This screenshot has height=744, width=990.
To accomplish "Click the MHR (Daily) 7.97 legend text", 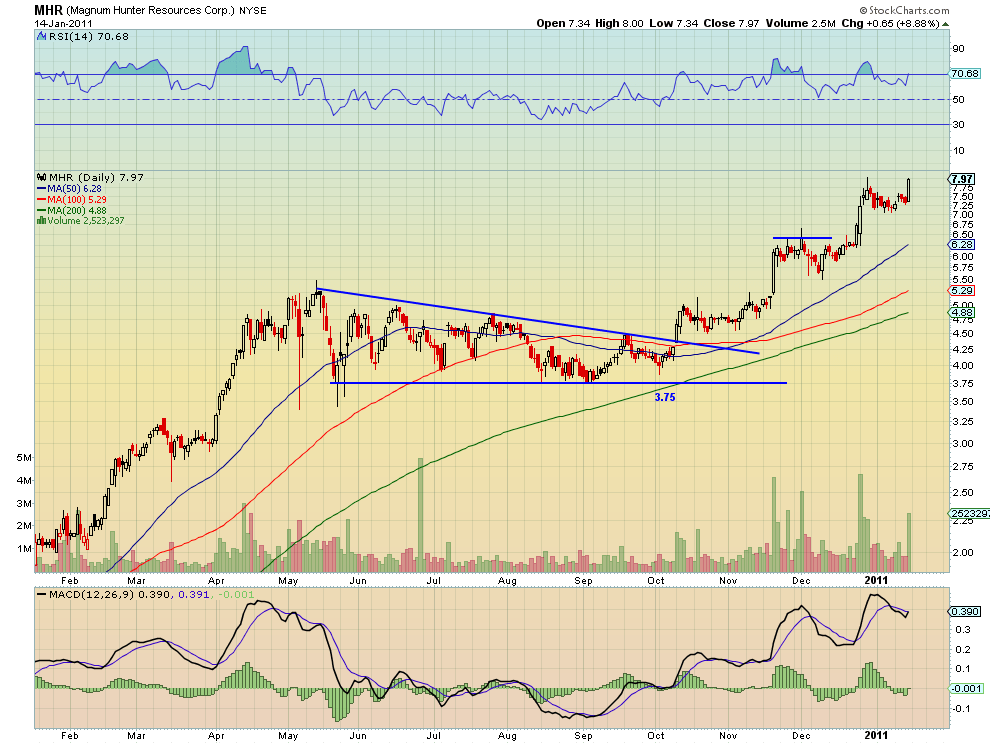I will click(97, 177).
